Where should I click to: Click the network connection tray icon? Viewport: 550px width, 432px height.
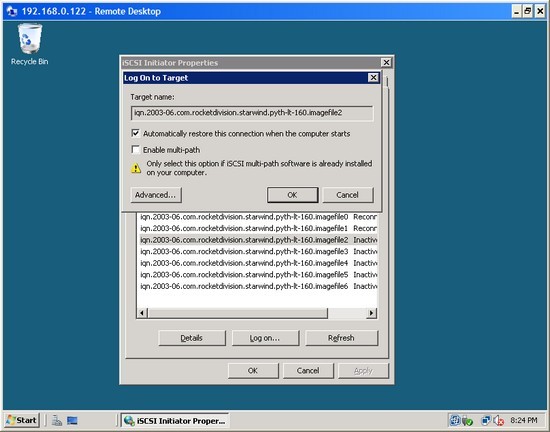pos(486,420)
